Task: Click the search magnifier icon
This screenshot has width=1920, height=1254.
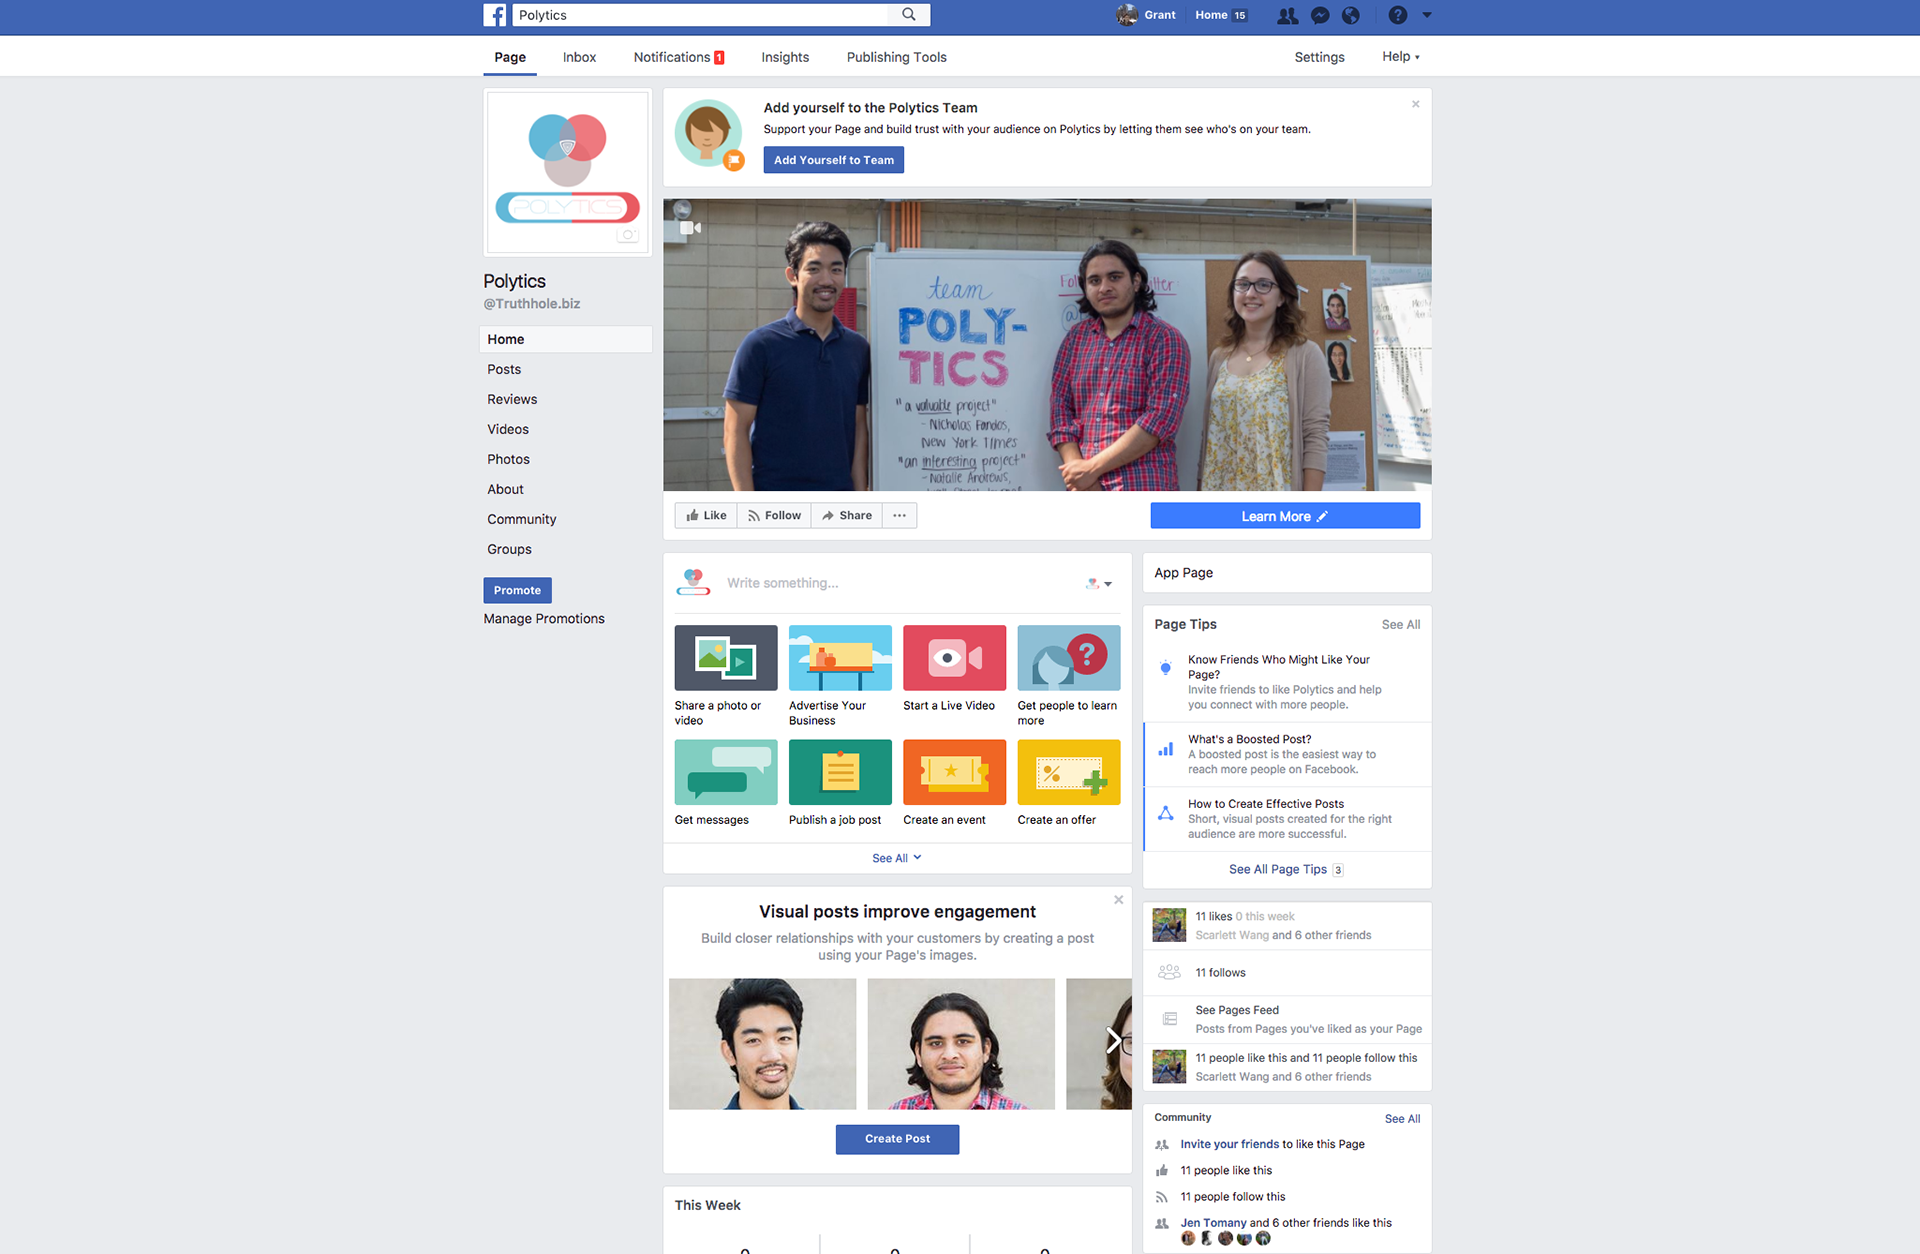Action: pyautogui.click(x=908, y=15)
